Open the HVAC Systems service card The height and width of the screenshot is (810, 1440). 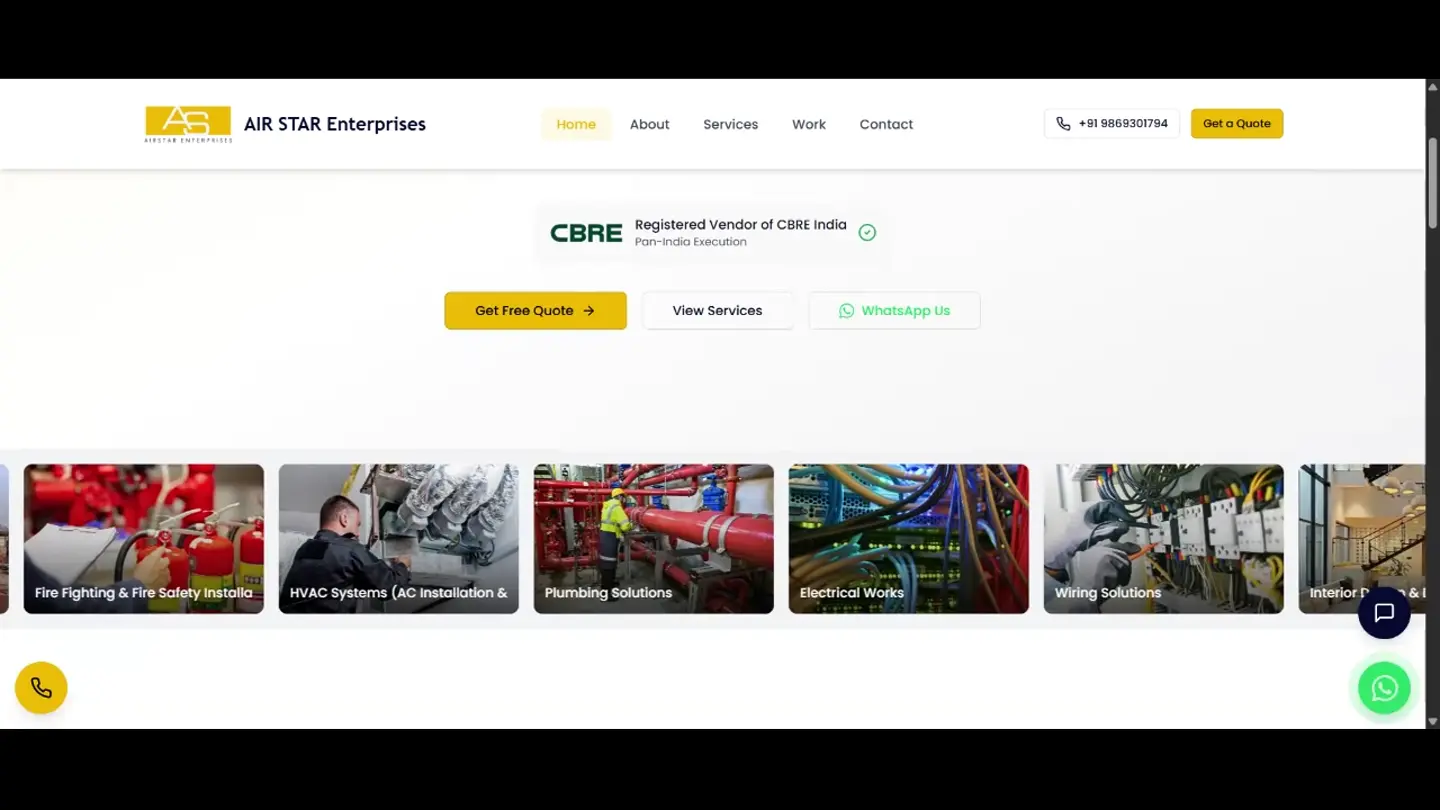[x=399, y=539]
